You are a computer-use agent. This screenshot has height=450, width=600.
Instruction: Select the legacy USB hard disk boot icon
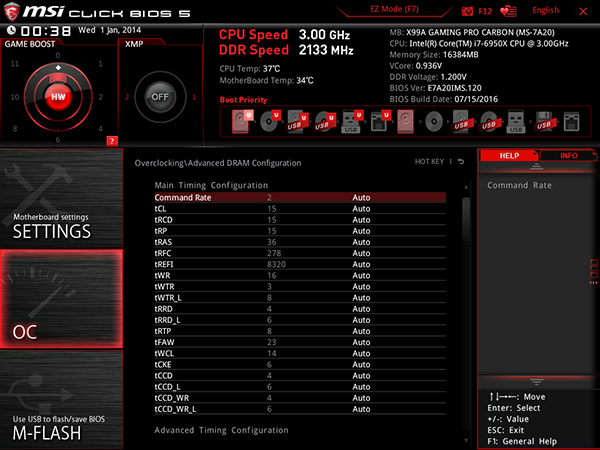(x=461, y=122)
